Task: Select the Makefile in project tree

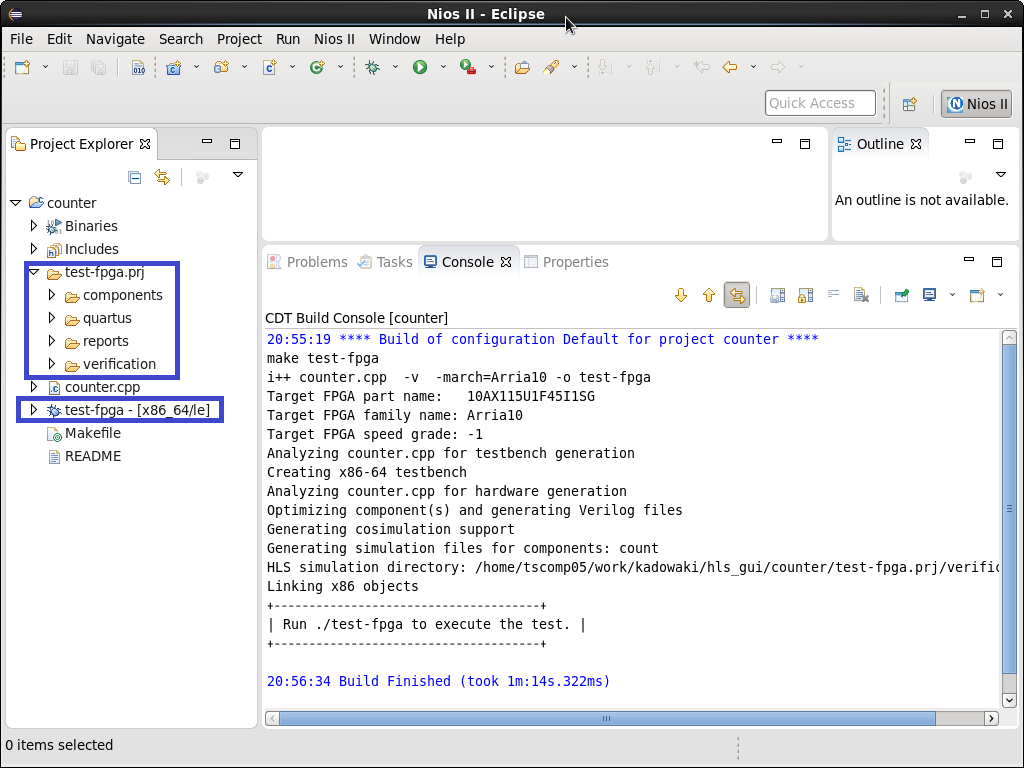Action: click(92, 433)
